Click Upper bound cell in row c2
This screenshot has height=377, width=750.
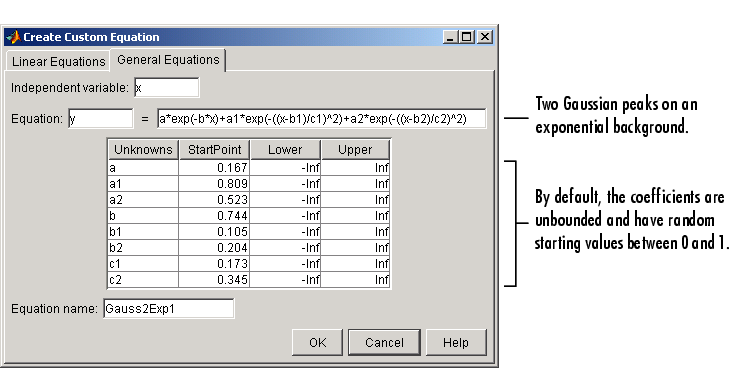tap(355, 279)
